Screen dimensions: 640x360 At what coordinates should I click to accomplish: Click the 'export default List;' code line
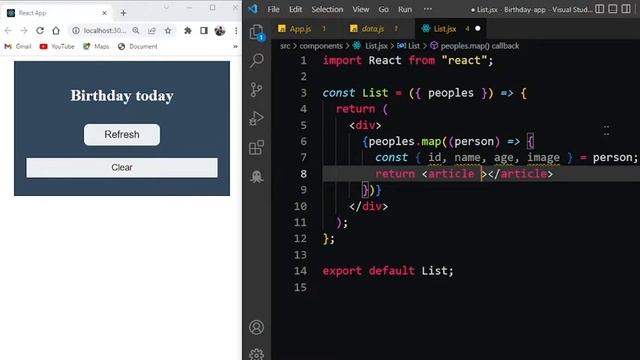(x=388, y=271)
